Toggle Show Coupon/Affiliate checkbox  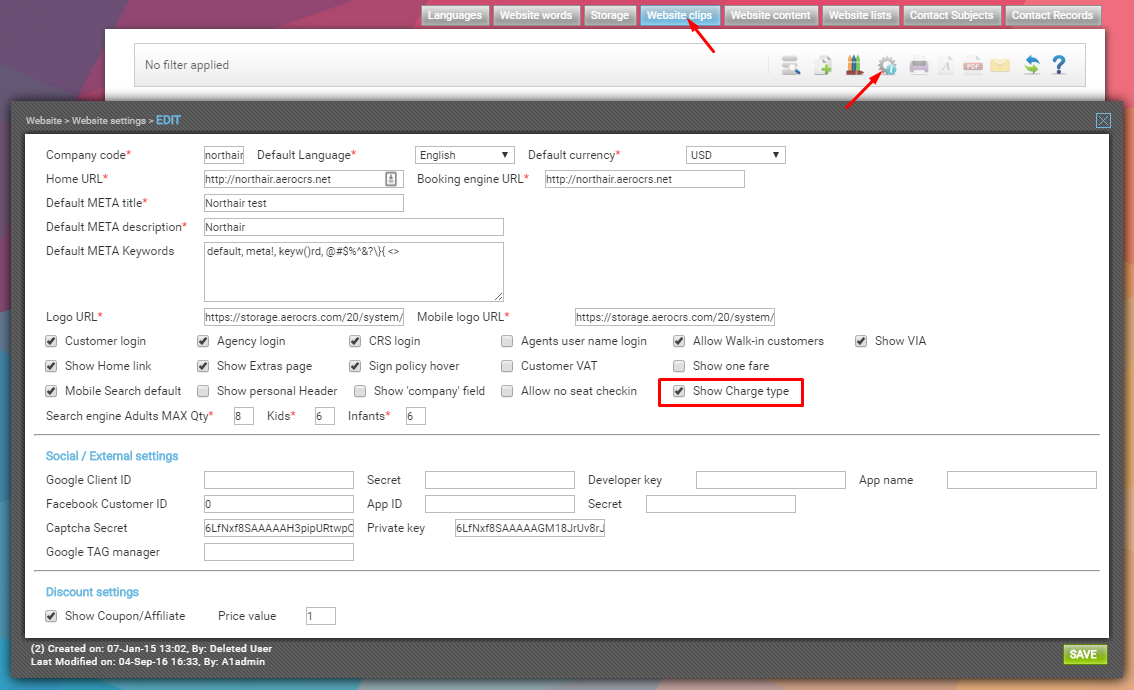click(51, 616)
